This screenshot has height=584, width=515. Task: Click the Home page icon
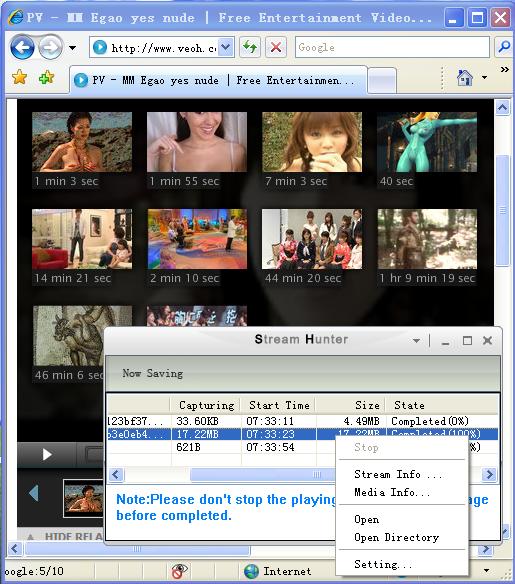click(464, 77)
